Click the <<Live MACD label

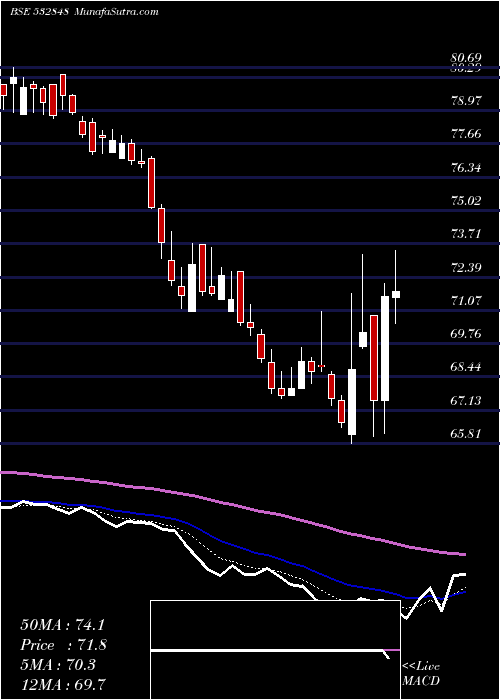421,674
